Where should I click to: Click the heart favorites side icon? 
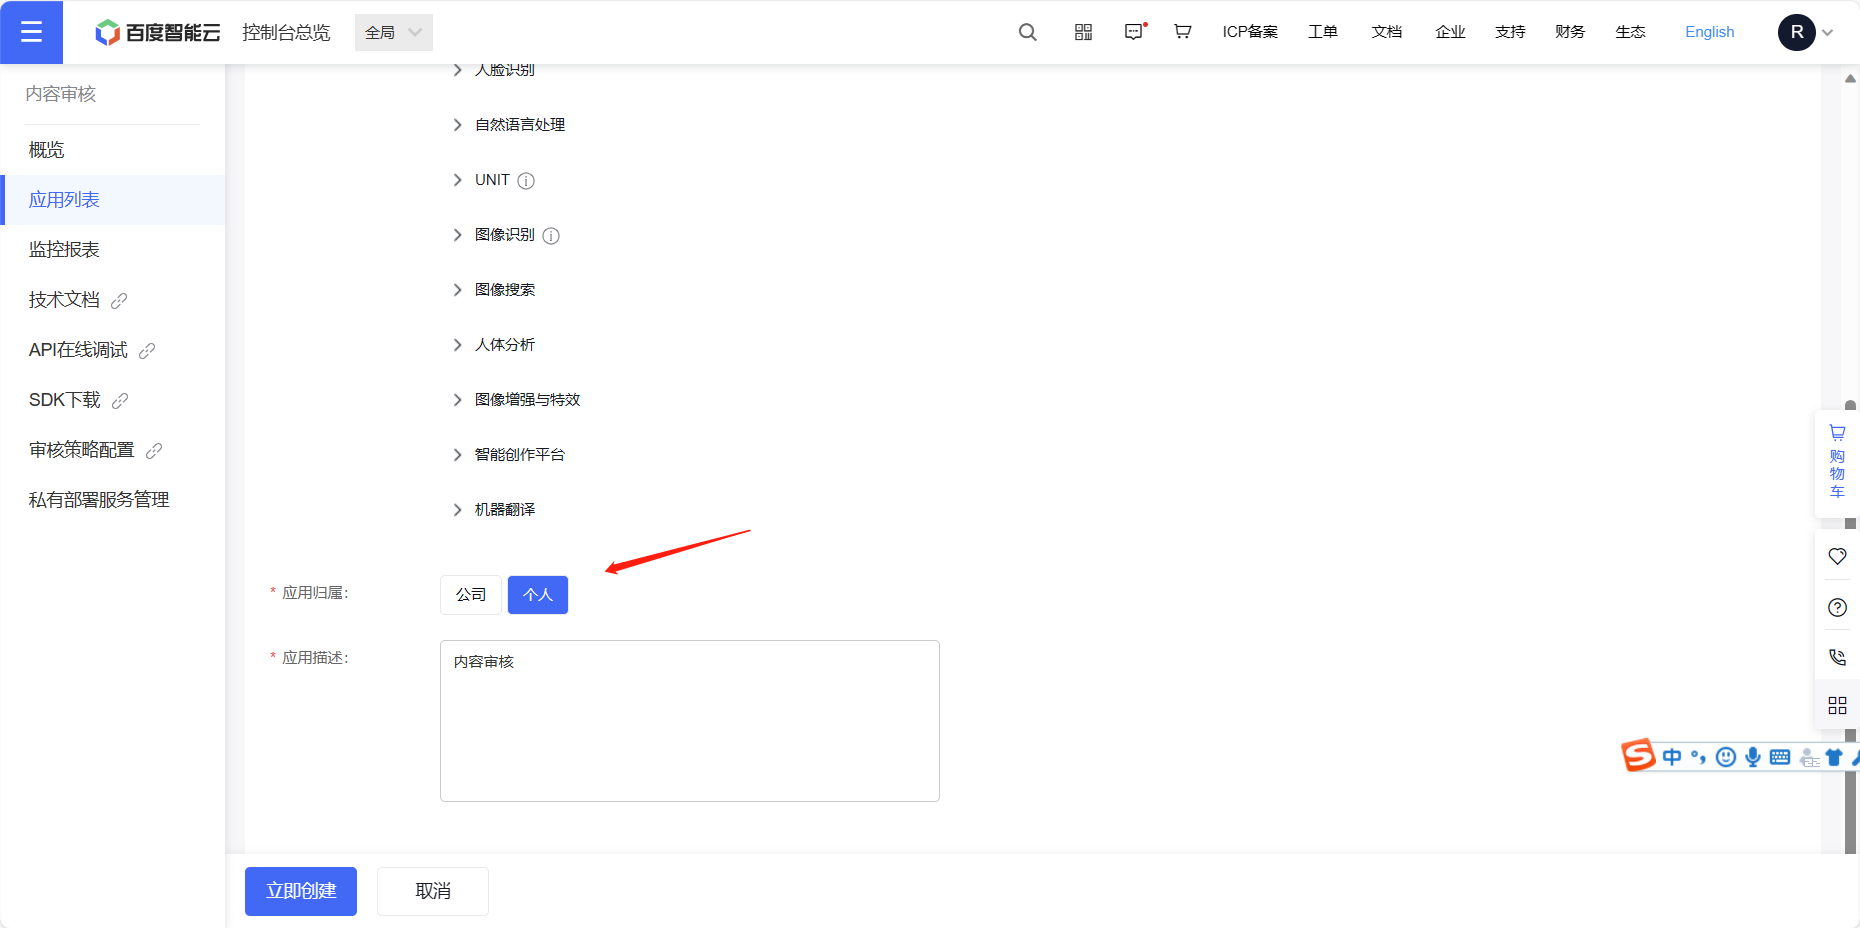coord(1837,556)
